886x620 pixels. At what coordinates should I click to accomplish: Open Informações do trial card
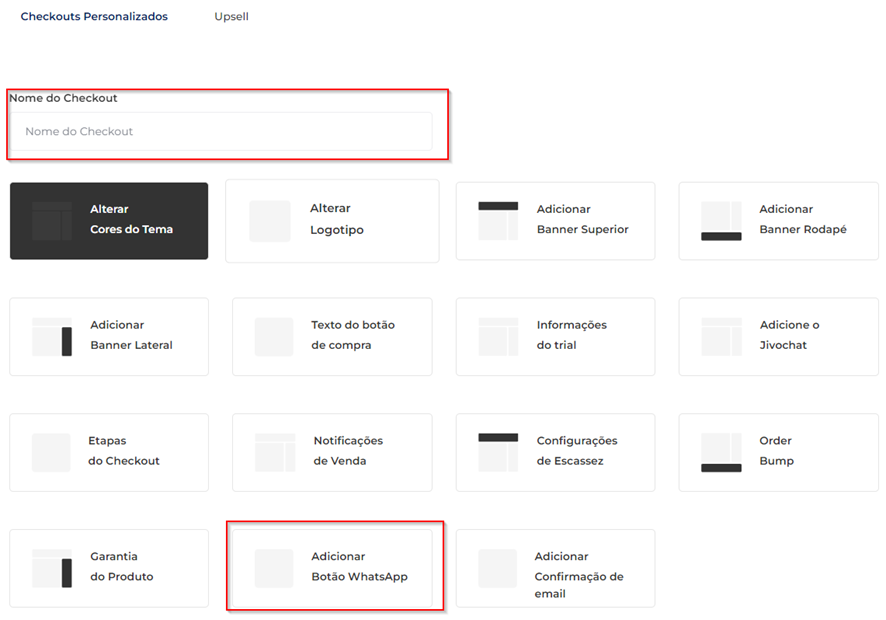tap(555, 337)
